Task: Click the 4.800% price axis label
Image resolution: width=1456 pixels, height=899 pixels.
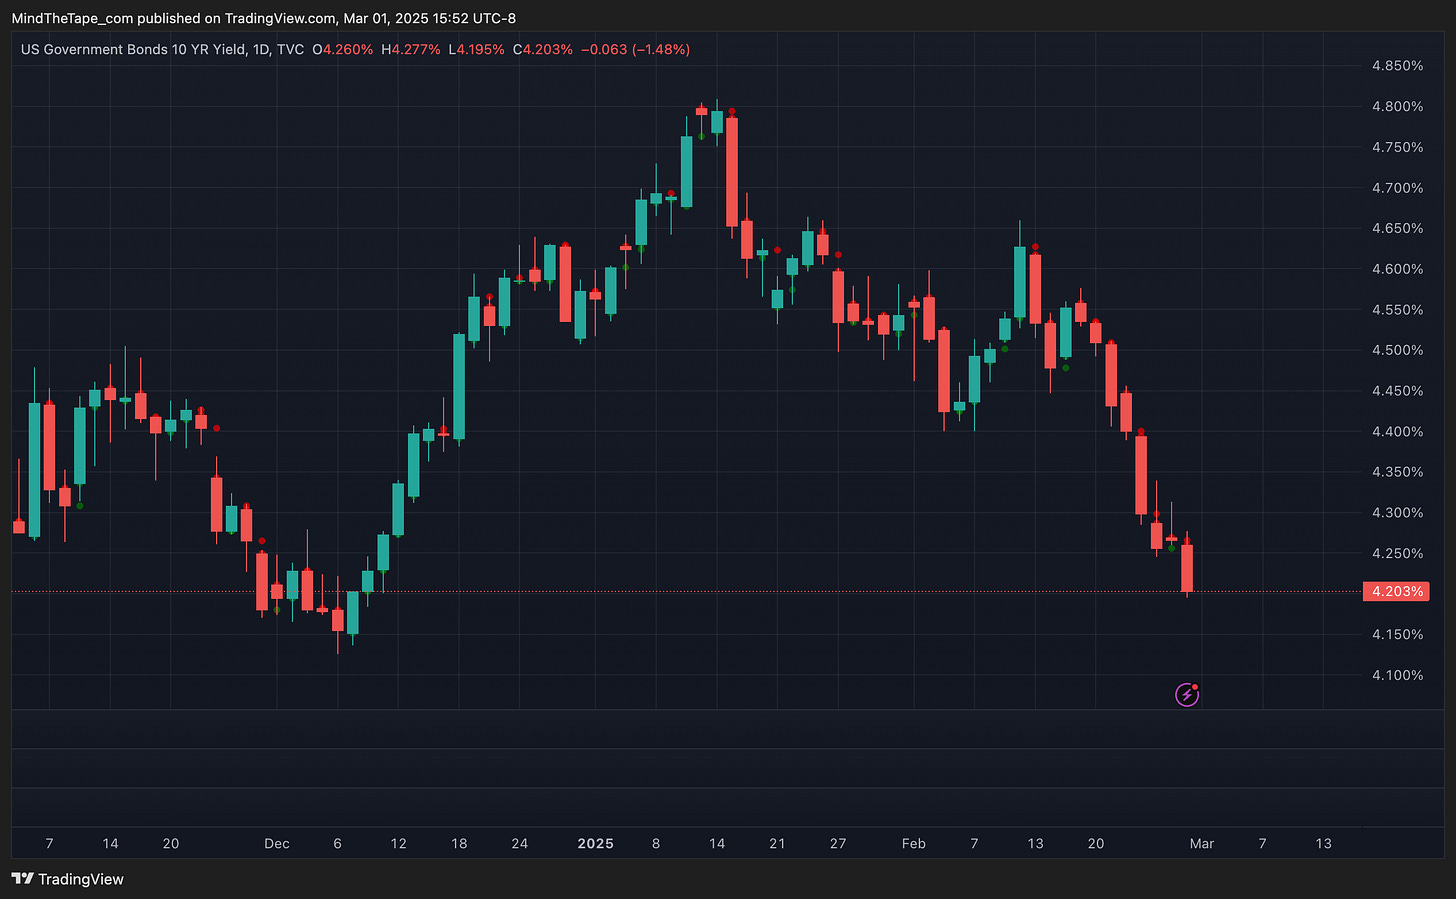Action: pos(1397,107)
